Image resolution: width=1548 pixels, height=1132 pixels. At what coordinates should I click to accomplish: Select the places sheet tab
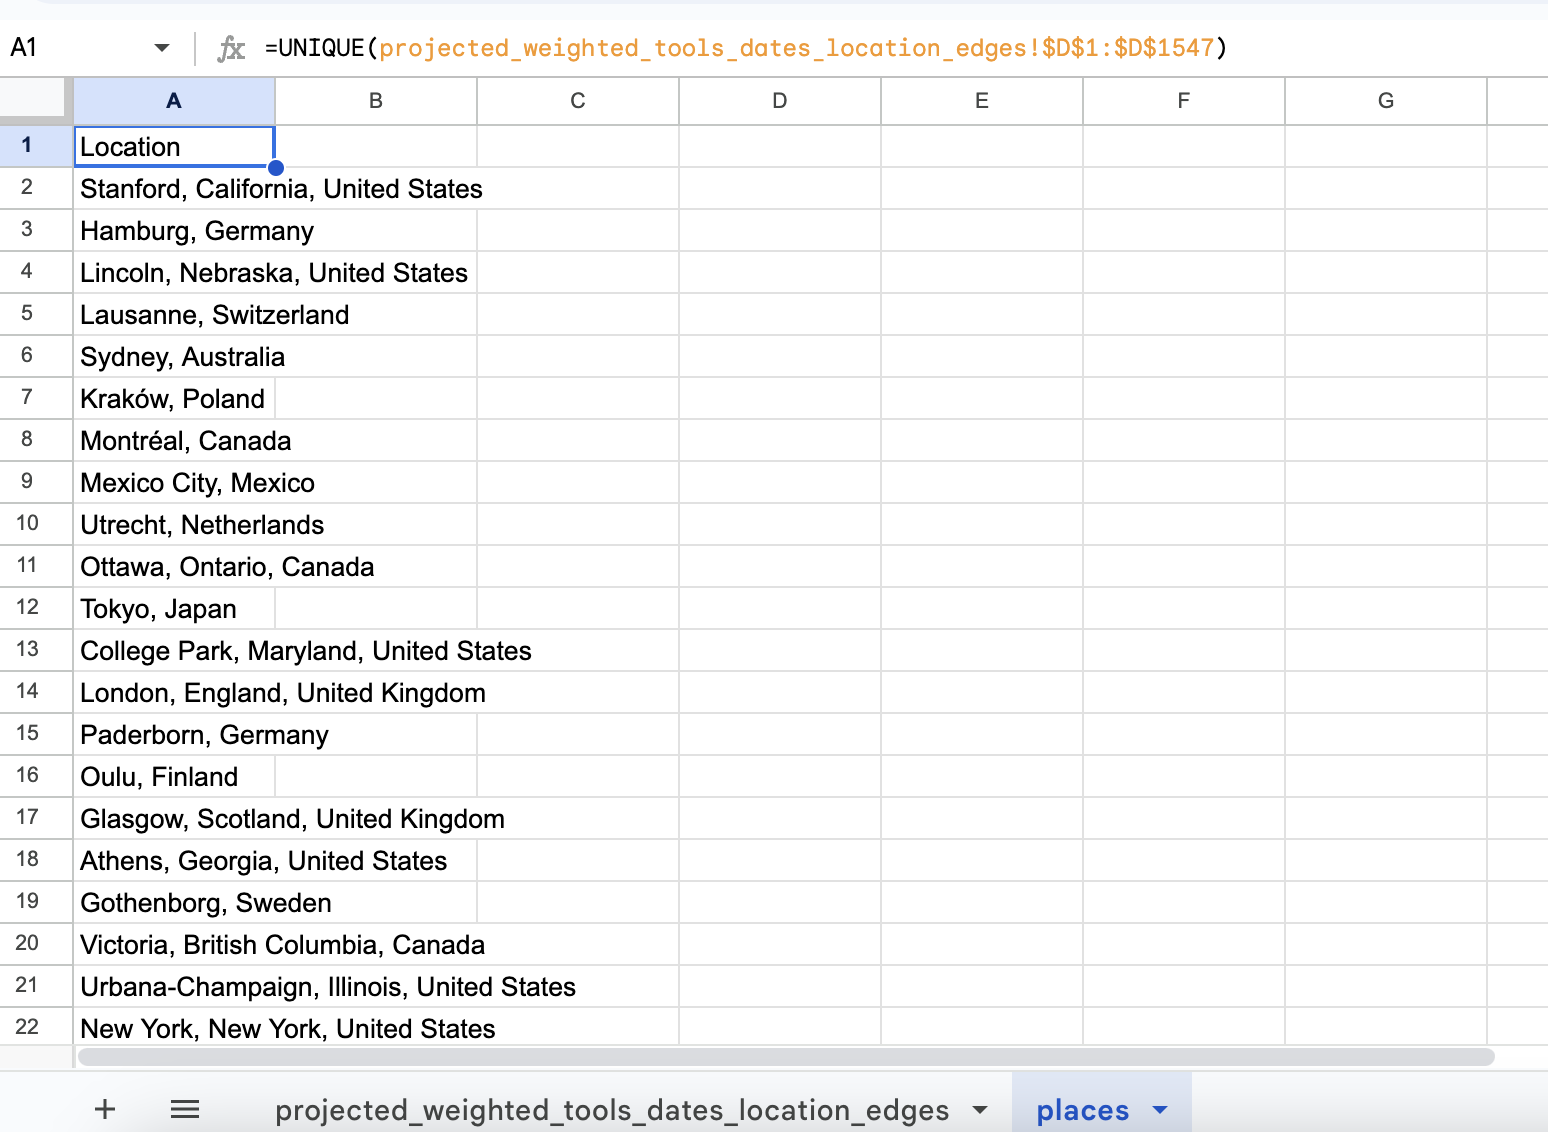point(1082,1110)
